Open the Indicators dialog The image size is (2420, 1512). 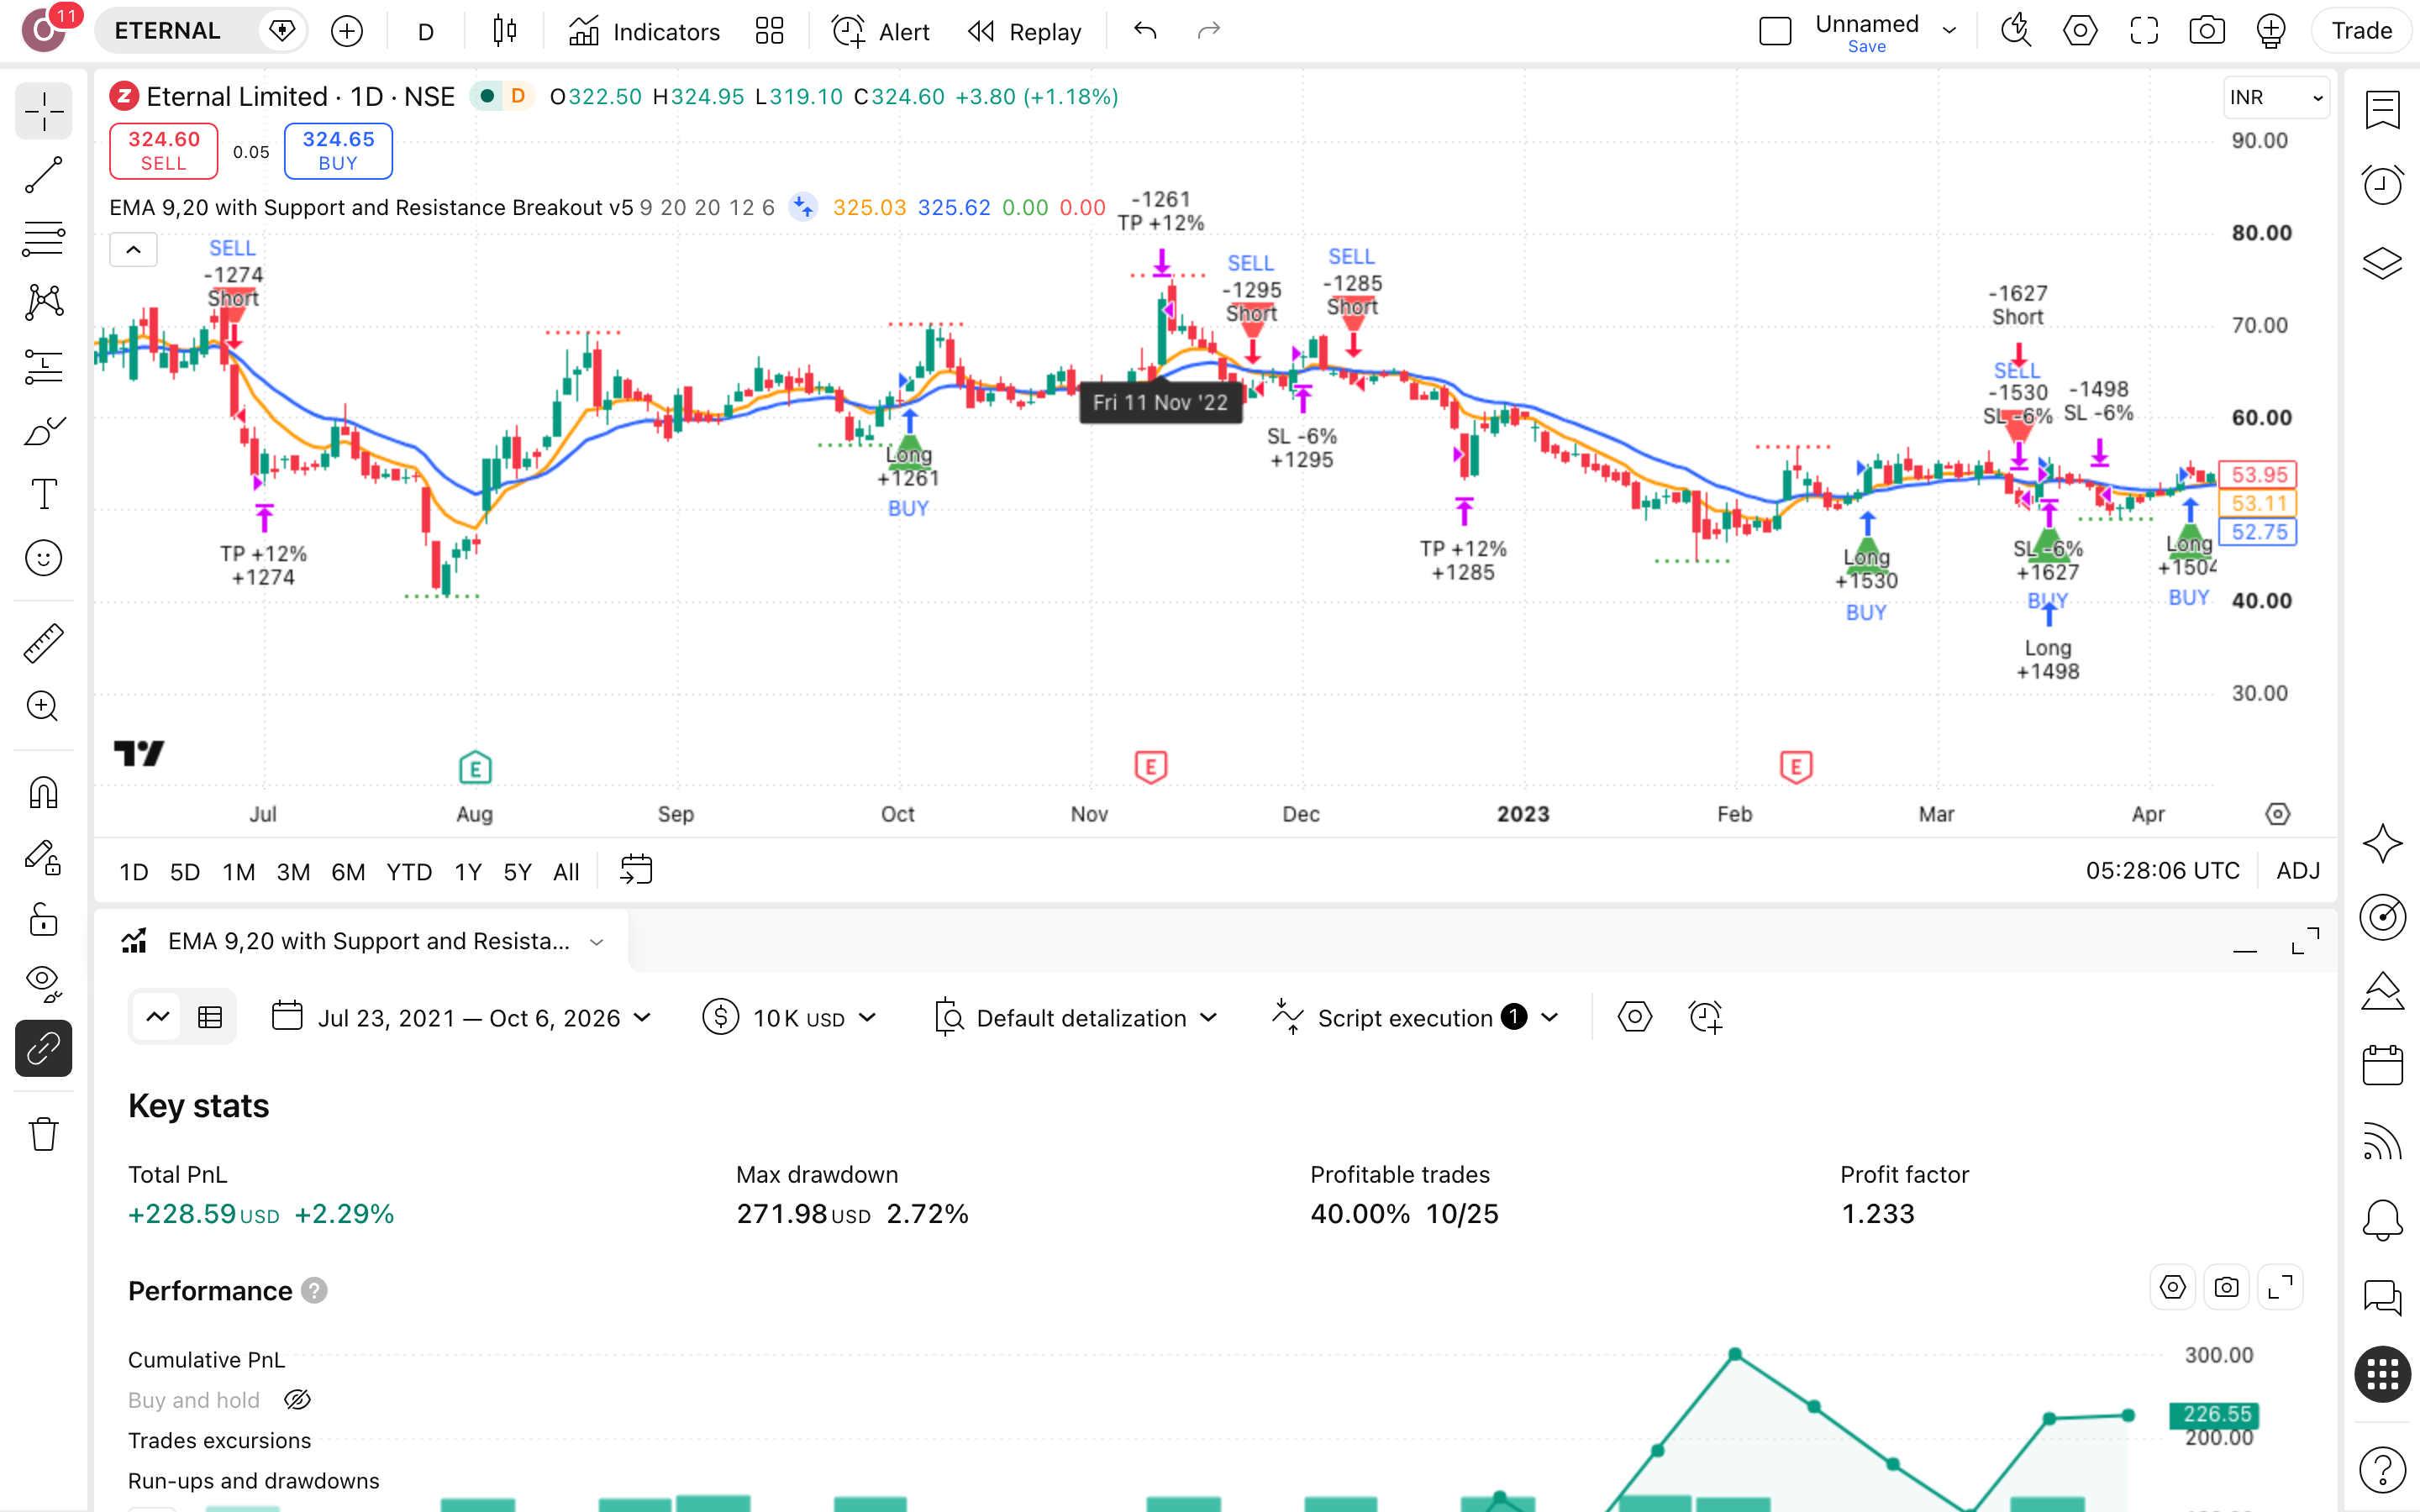tap(644, 31)
